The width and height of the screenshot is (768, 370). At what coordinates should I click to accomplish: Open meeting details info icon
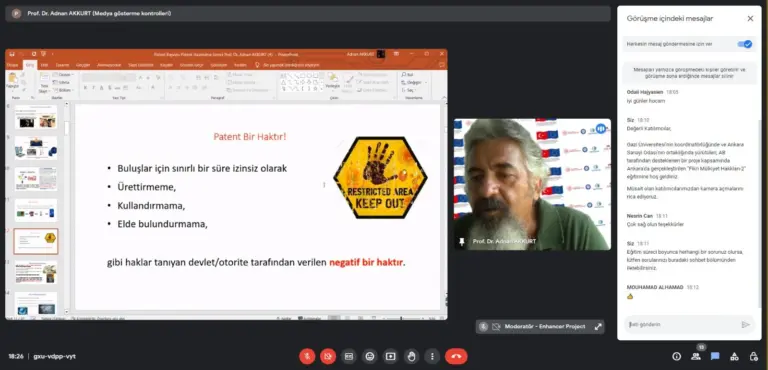pyautogui.click(x=676, y=356)
